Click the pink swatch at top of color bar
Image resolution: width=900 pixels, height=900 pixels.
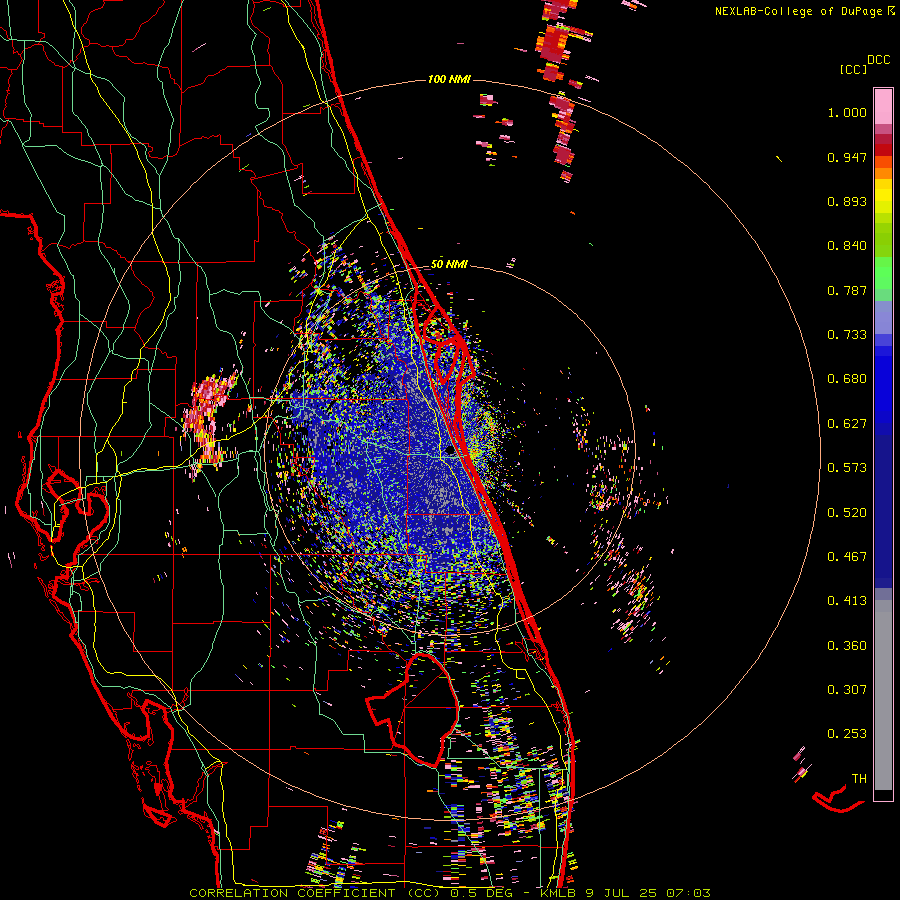[883, 106]
